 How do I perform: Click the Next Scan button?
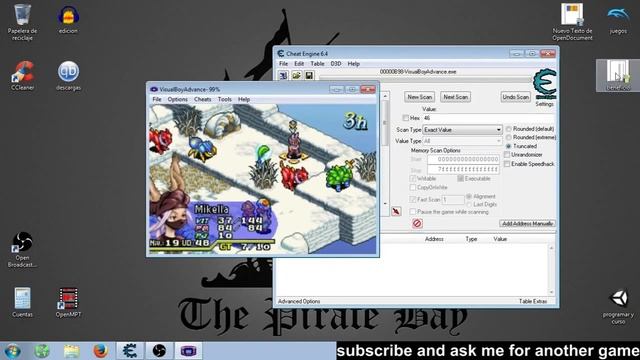pyautogui.click(x=456, y=97)
